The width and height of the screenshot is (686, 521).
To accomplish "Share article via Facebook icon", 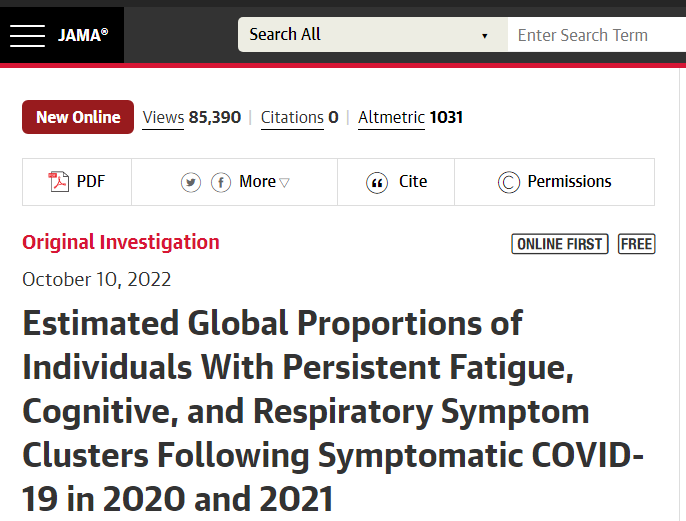I will pyautogui.click(x=221, y=182).
